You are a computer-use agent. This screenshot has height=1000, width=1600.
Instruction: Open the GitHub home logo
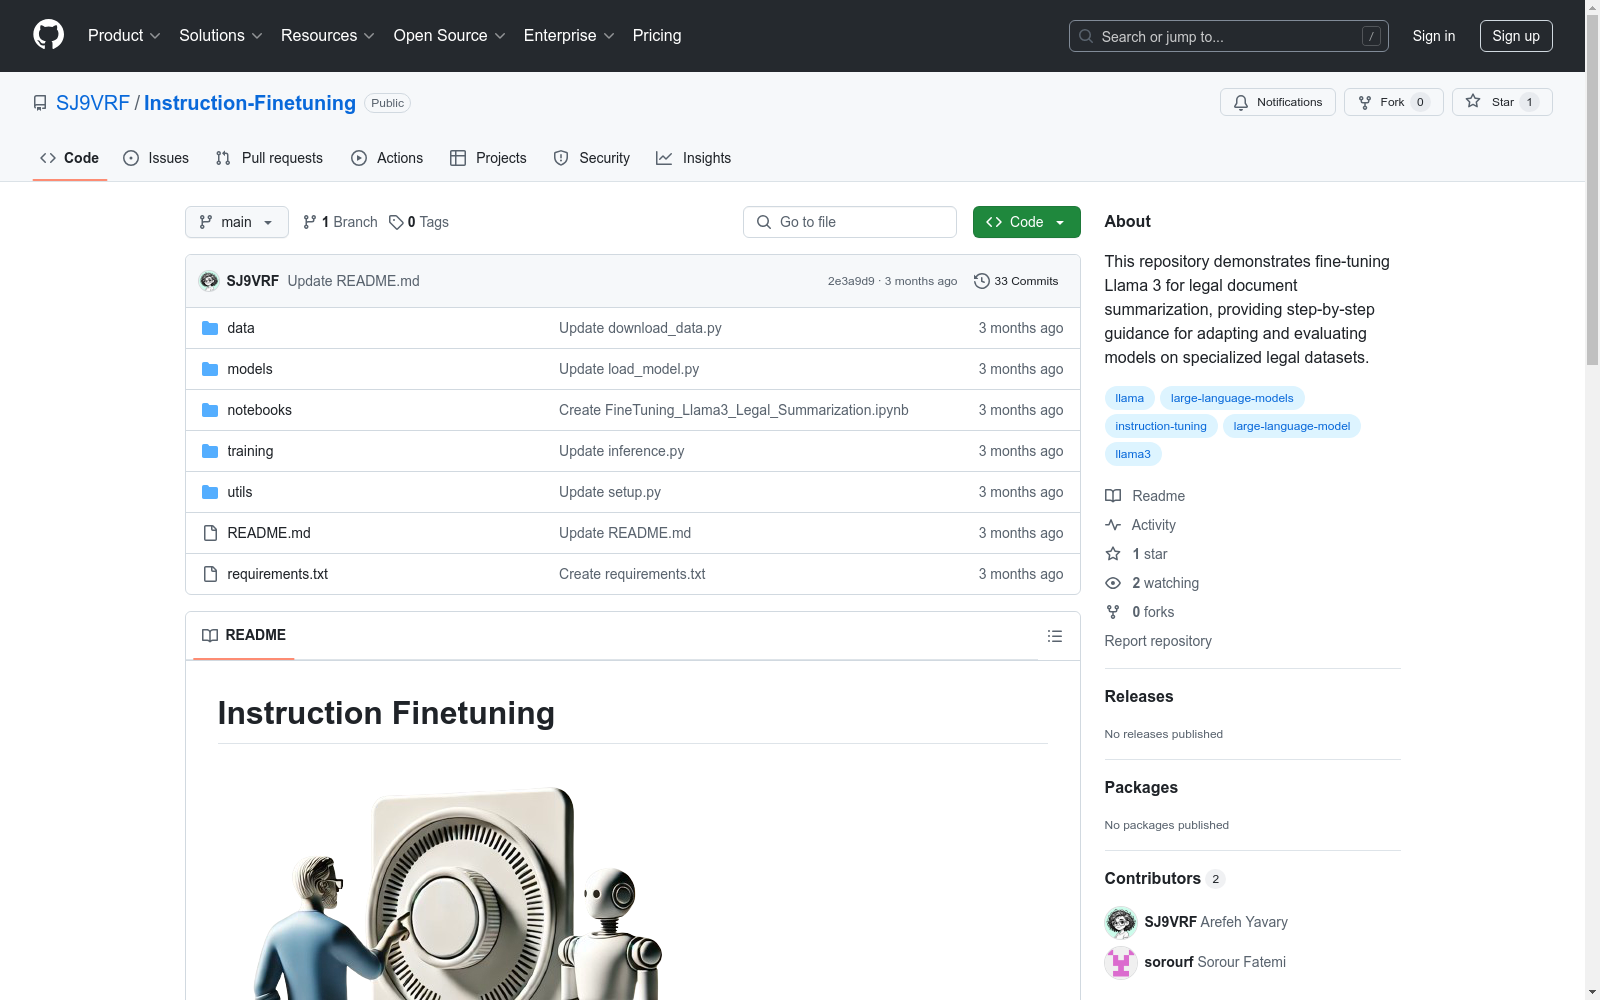tap(48, 35)
